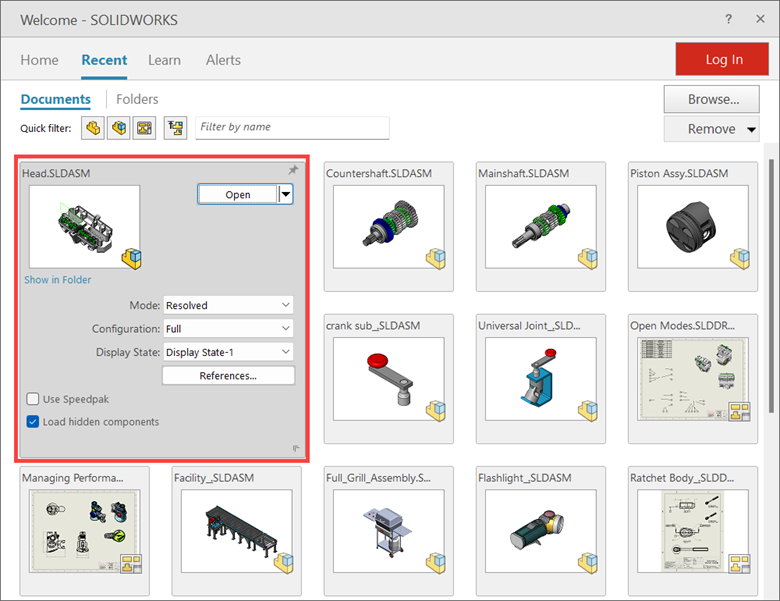Enable the Use Speedpak checkbox
This screenshot has height=601, width=780.
tap(33, 399)
